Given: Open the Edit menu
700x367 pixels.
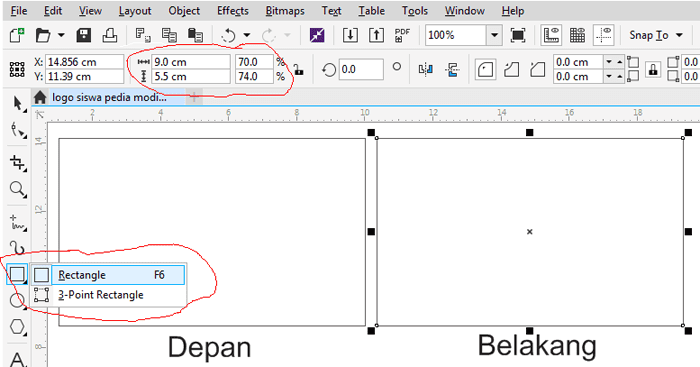Looking at the screenshot, I should pyautogui.click(x=53, y=11).
